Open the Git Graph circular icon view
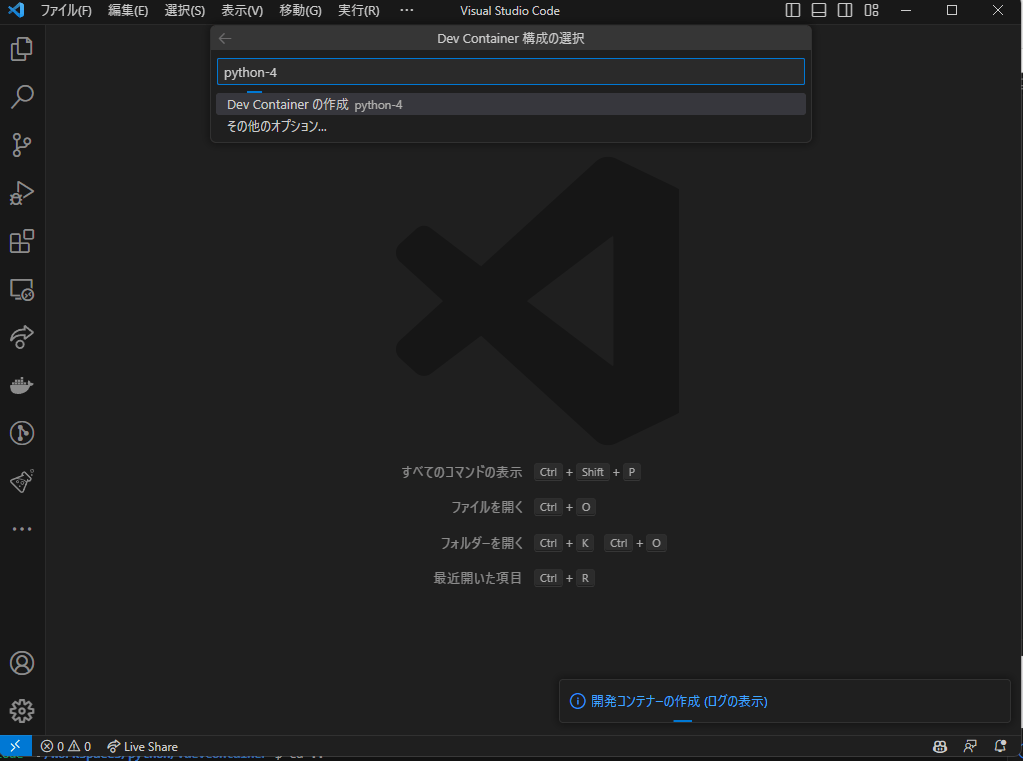Screen dimensions: 1023x761 click(x=22, y=433)
